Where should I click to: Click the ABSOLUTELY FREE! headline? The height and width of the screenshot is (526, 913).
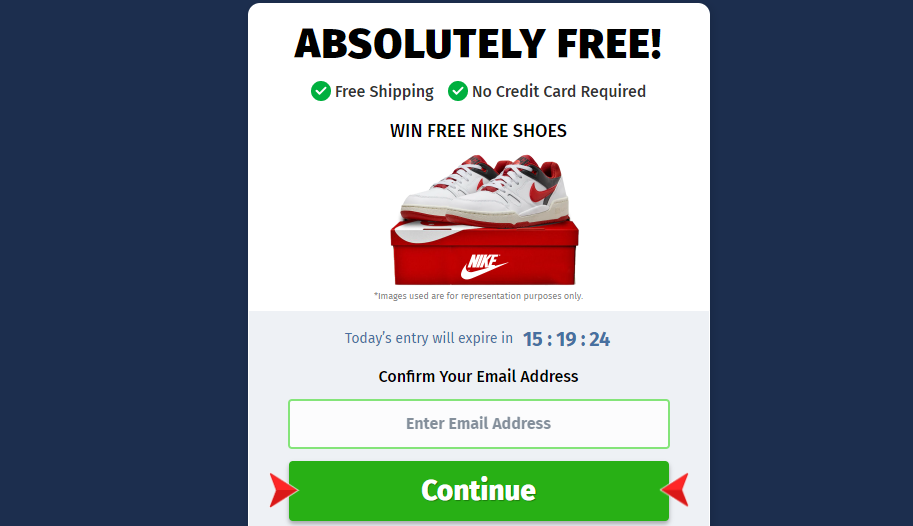click(x=479, y=44)
